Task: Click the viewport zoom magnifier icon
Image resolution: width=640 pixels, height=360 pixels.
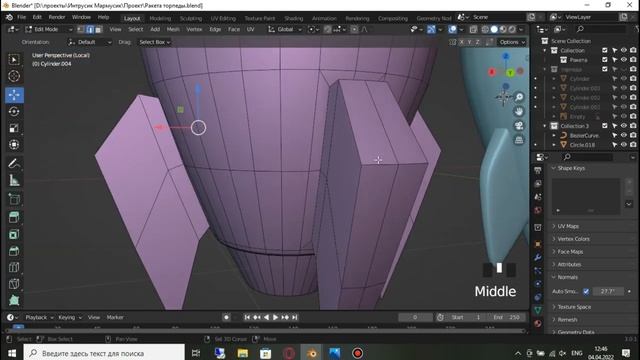Action: click(519, 97)
